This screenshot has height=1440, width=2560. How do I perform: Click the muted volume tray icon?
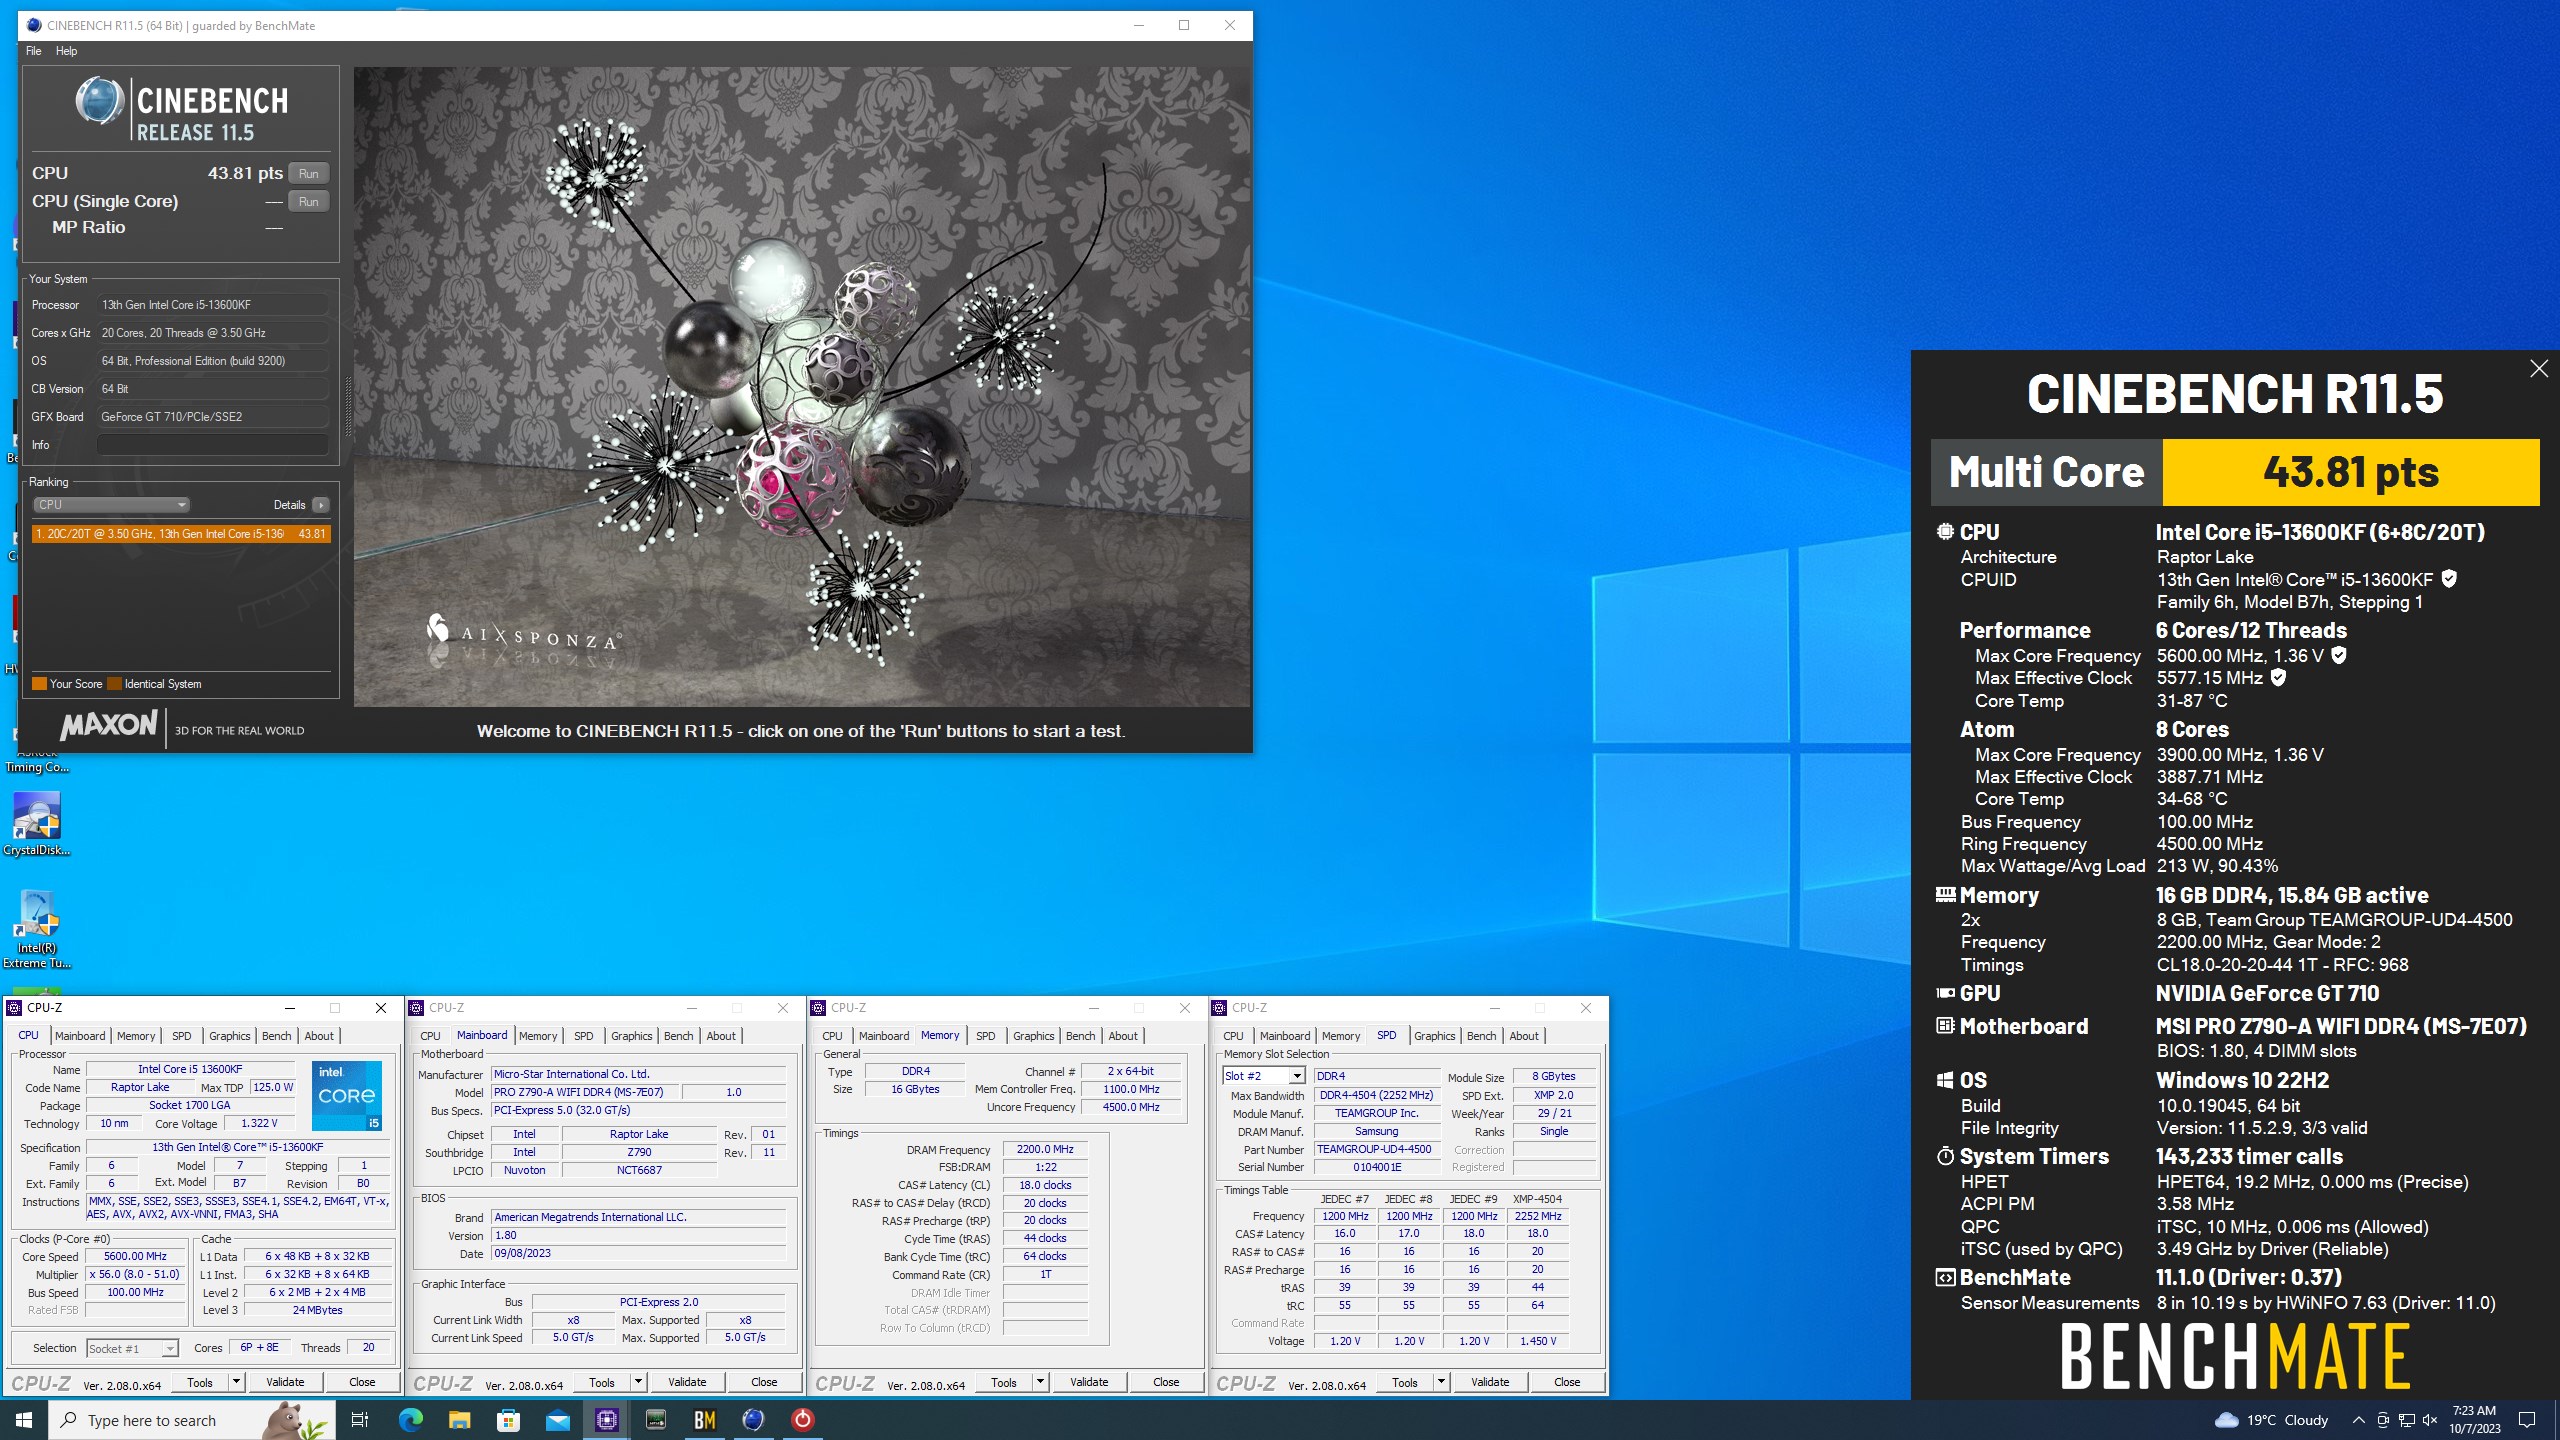click(x=2430, y=1420)
